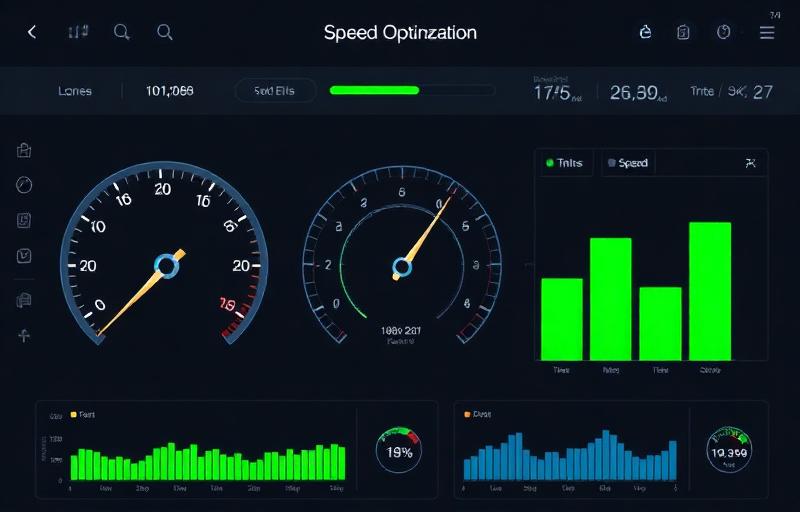
Task: Open the hamburger menu at top right
Action: (x=767, y=32)
